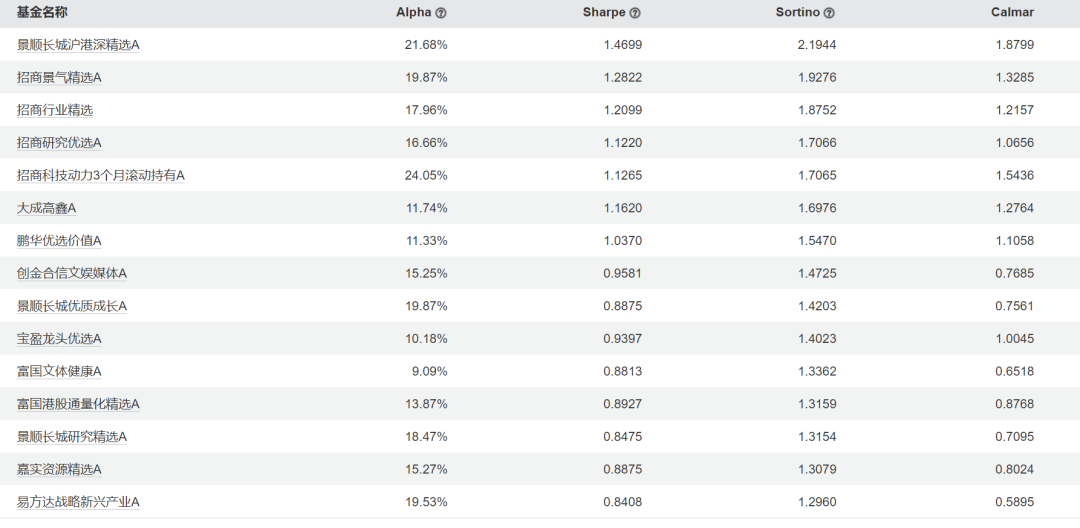Click 招商科技动力3个月滚动持有A link
The image size is (1080, 528).
tap(101, 176)
